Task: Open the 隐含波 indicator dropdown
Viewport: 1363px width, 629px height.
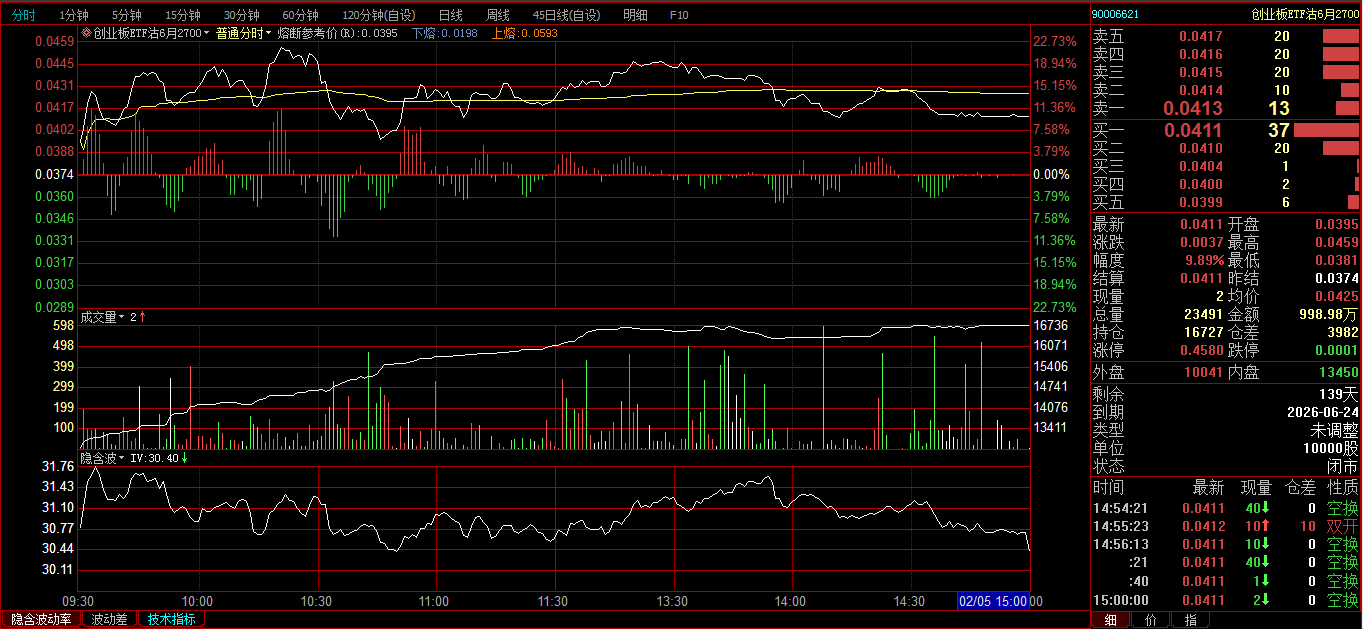Action: 122,458
